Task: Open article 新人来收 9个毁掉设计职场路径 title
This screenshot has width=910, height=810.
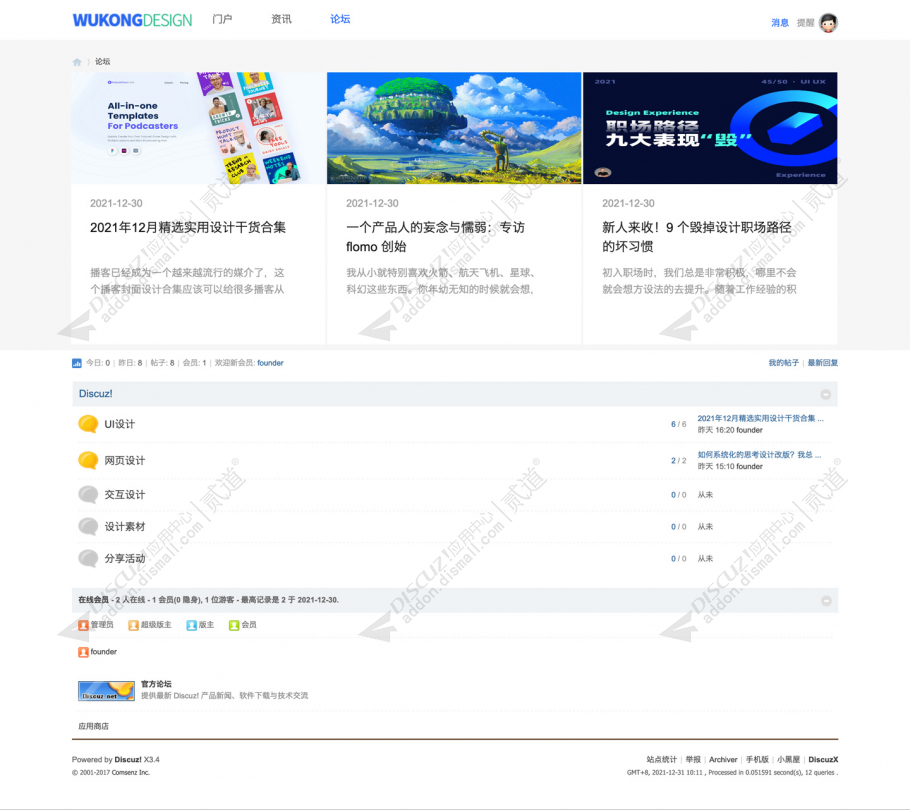Action: 696,237
